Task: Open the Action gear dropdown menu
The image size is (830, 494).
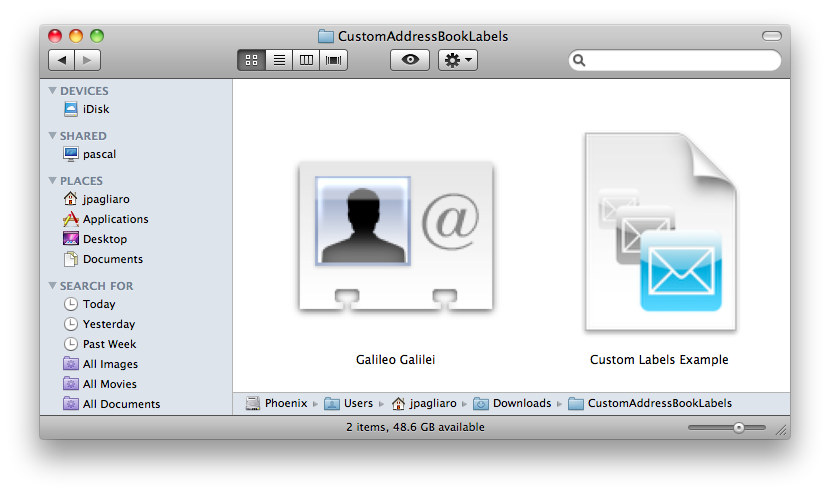Action: click(x=458, y=60)
